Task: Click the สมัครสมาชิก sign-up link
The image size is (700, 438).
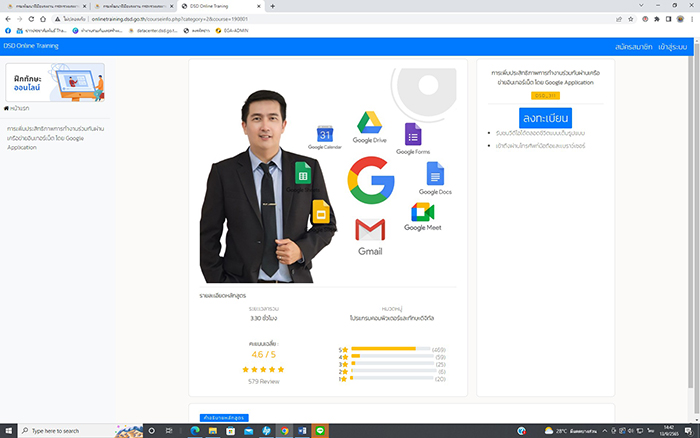Action: (x=633, y=47)
